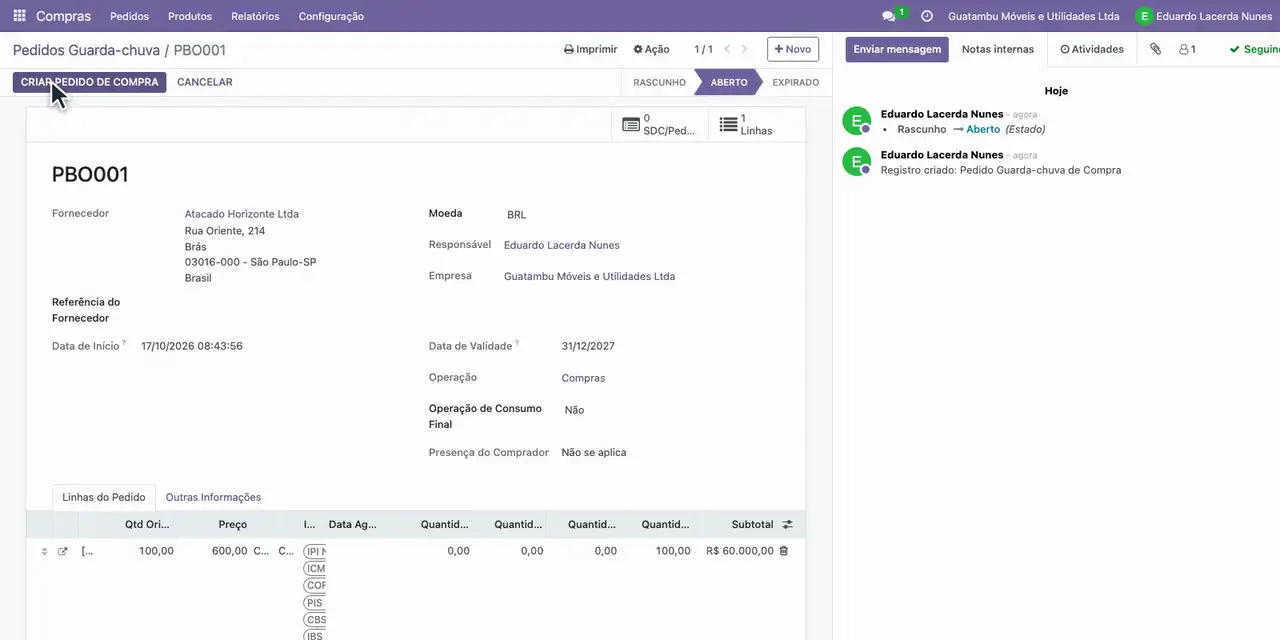
Task: Create a new record with Novo
Action: click(x=793, y=49)
